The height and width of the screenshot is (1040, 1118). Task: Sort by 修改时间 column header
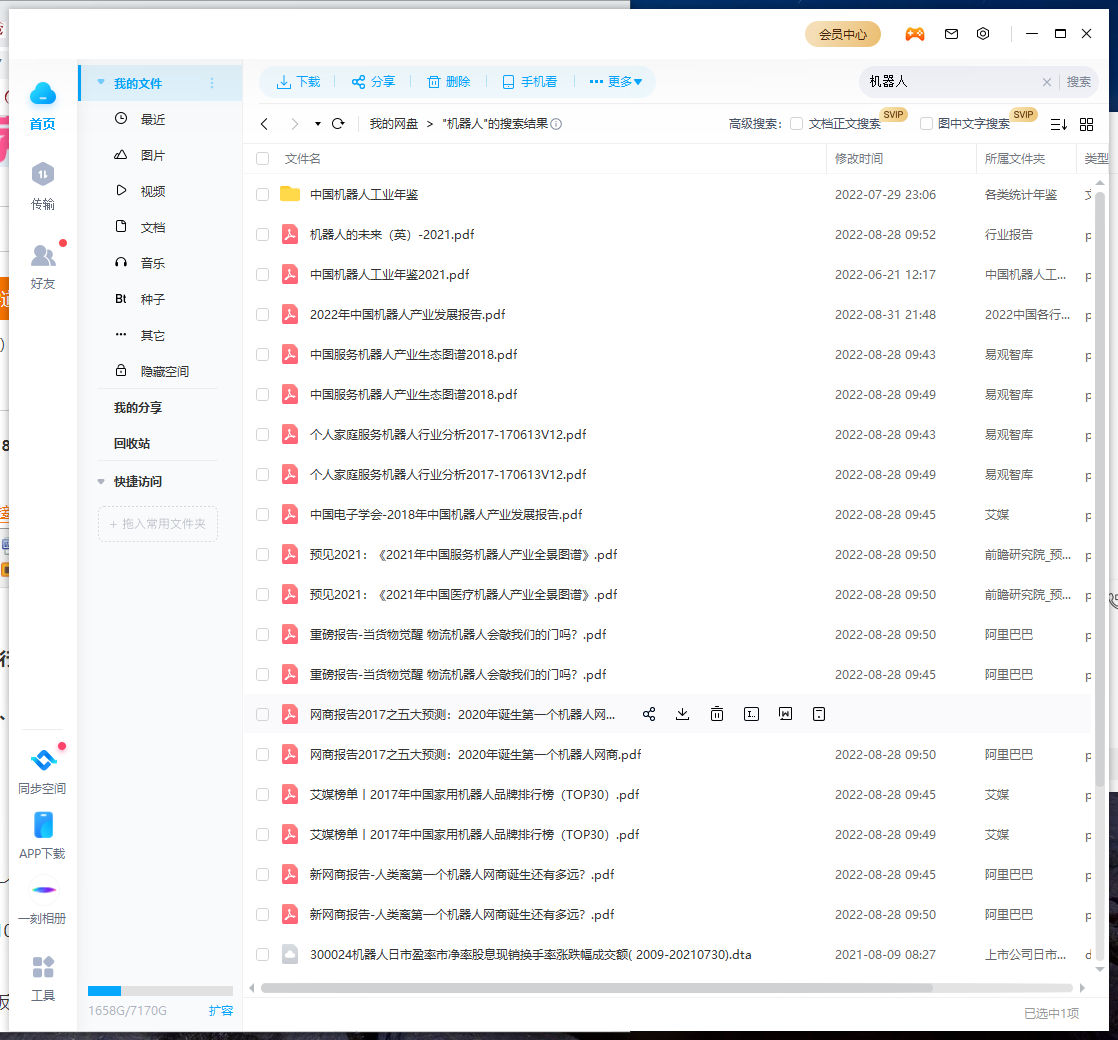point(858,158)
